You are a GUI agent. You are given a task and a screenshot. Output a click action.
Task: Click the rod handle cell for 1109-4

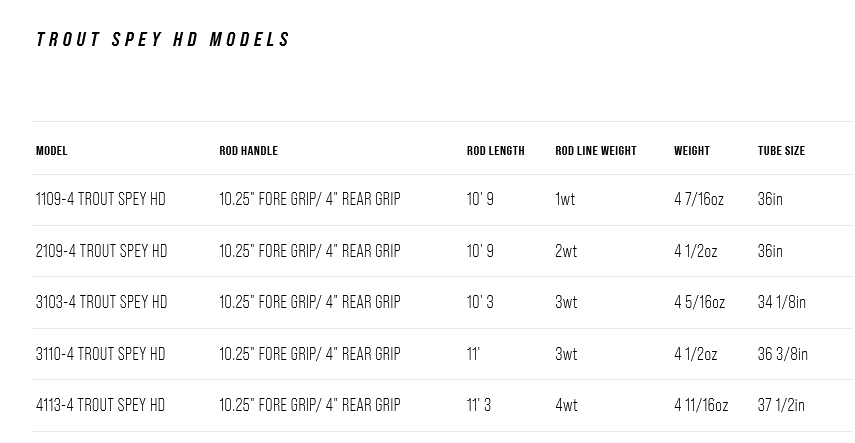point(310,199)
